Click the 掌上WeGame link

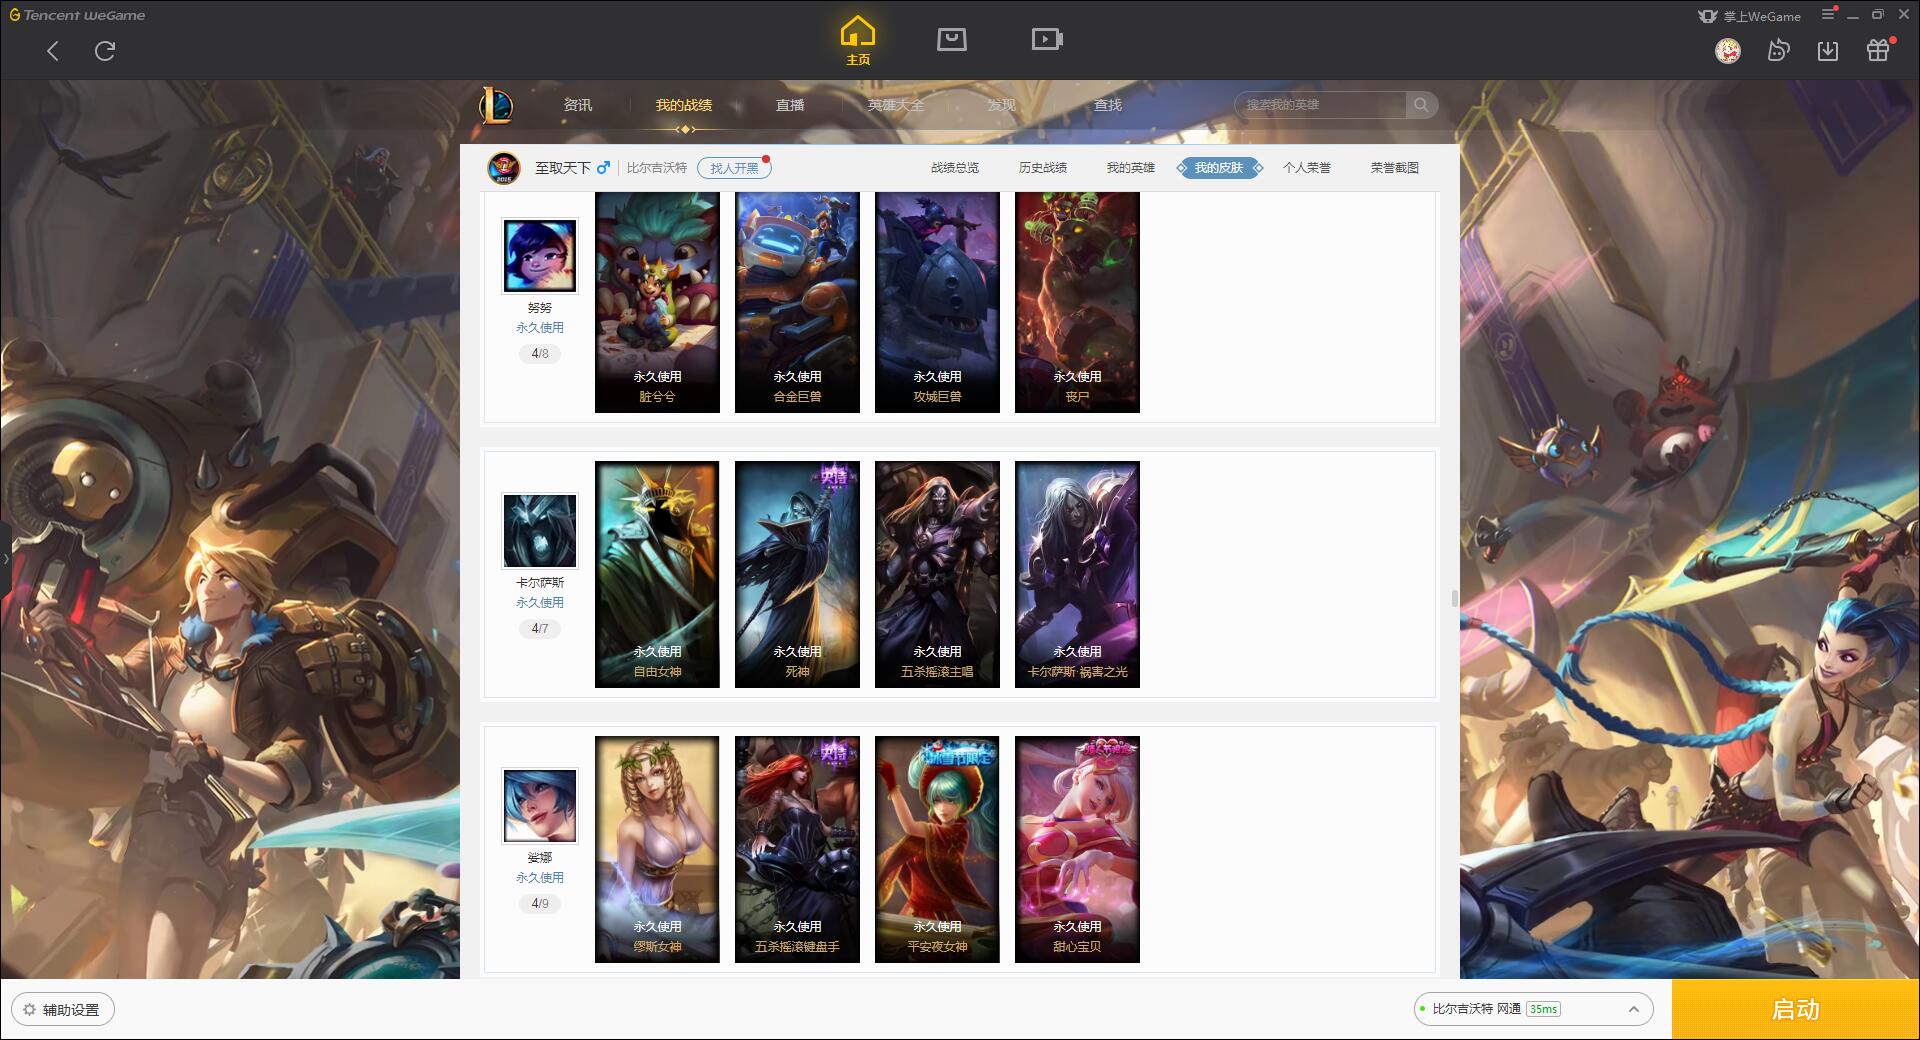coord(1750,16)
